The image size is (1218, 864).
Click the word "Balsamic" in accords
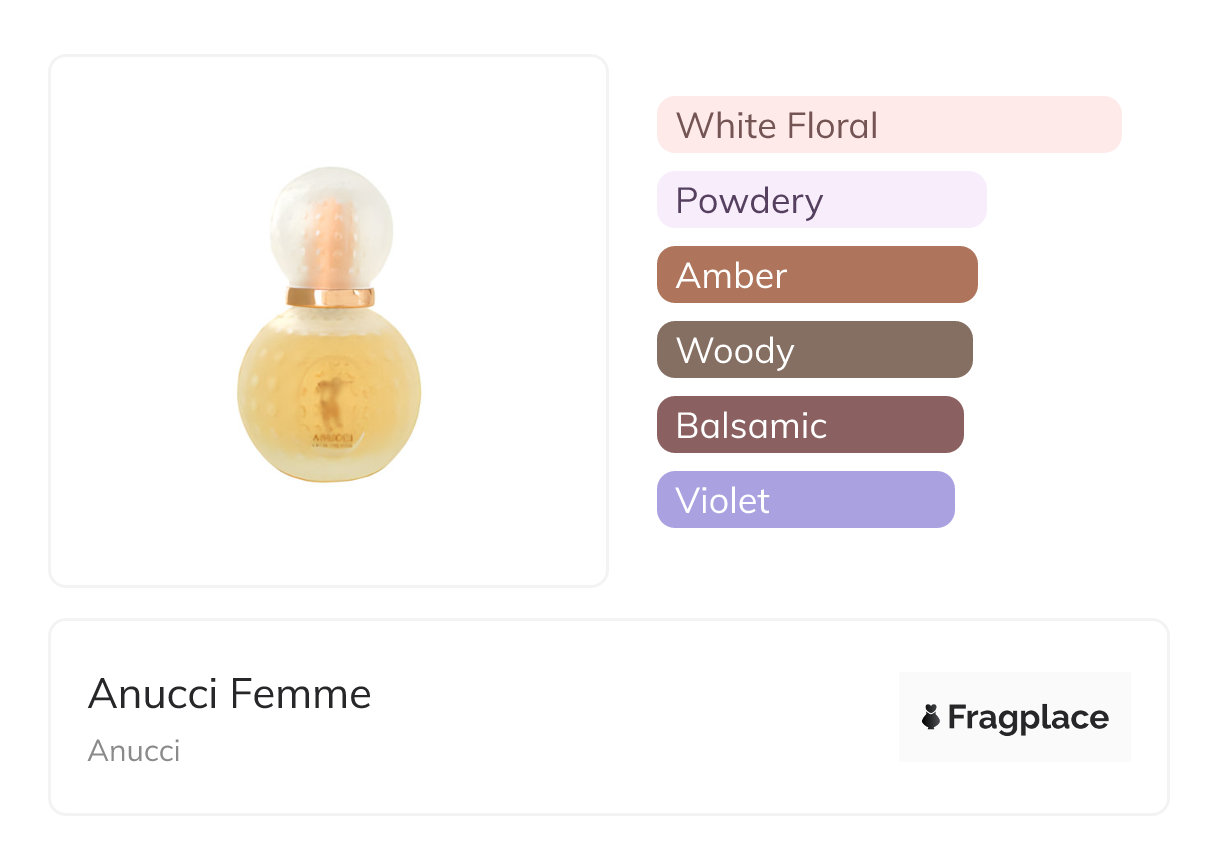tap(751, 426)
